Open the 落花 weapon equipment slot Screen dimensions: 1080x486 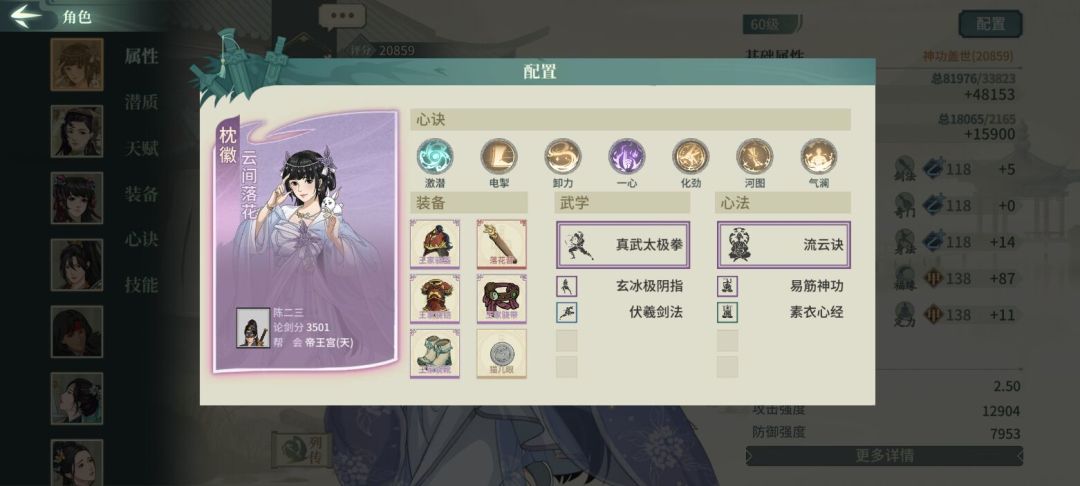pos(501,244)
